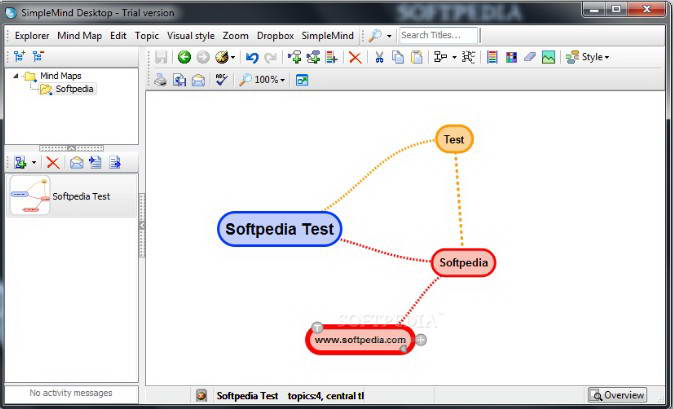Open the Visual style menu
The image size is (673, 409).
coord(191,36)
